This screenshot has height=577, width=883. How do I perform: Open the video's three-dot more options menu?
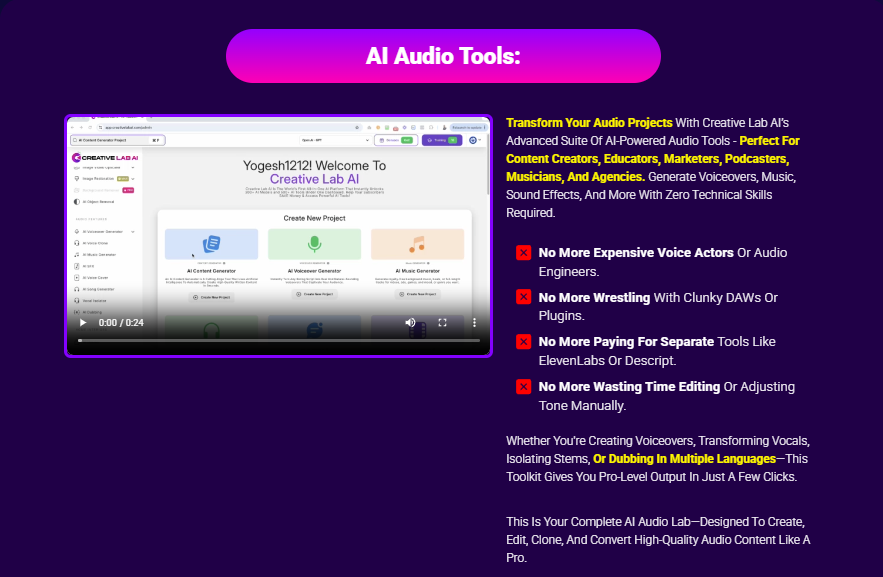tap(474, 323)
